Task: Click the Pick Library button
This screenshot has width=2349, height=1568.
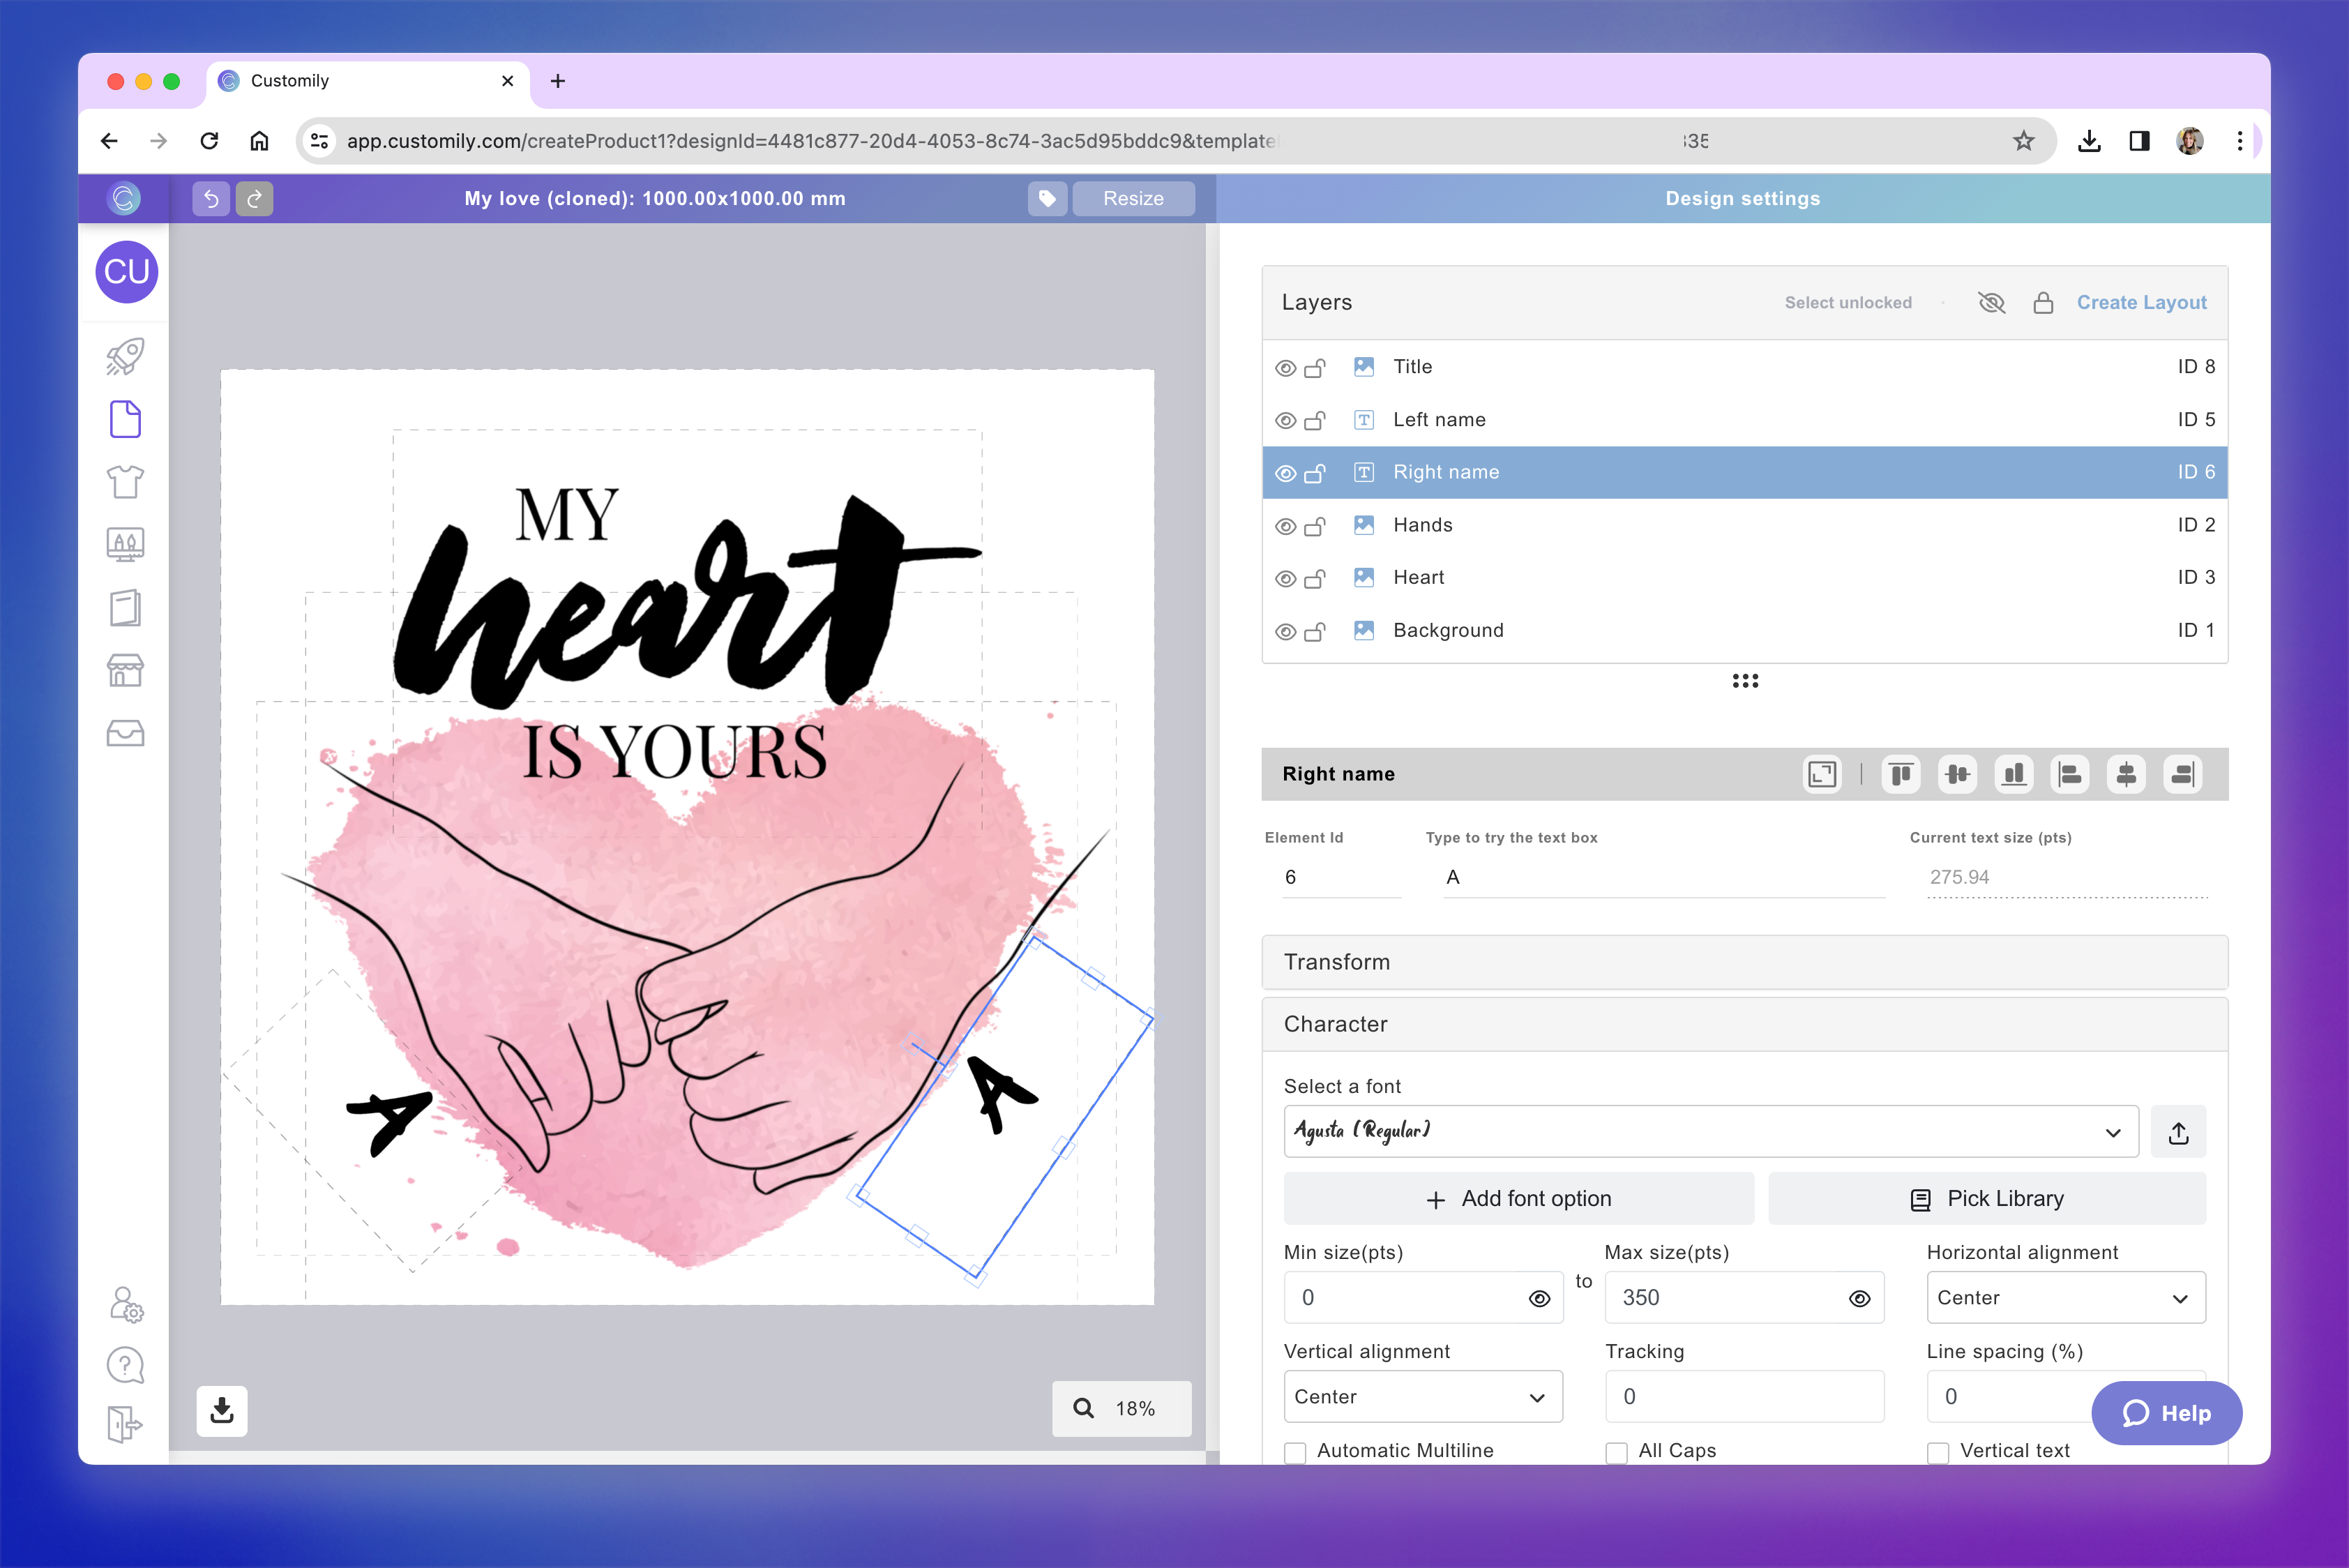Action: pos(1987,1198)
